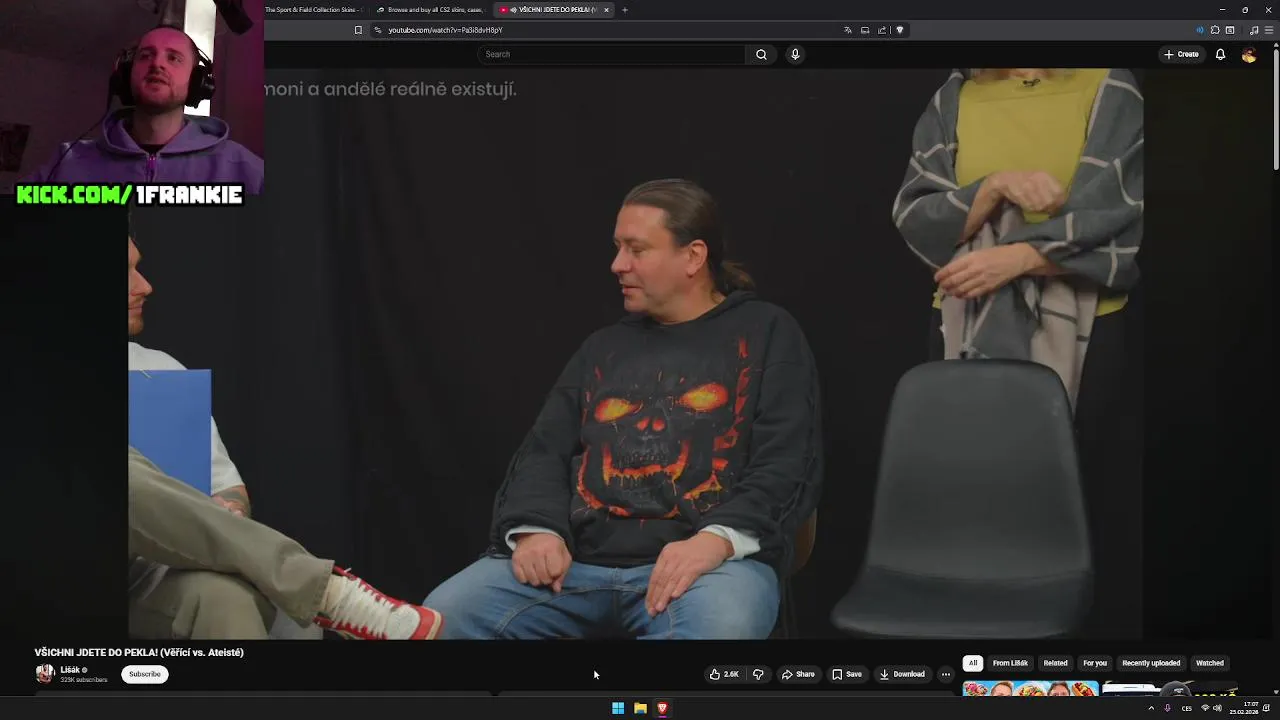Click the YouTube search magnifier icon

pyautogui.click(x=761, y=54)
